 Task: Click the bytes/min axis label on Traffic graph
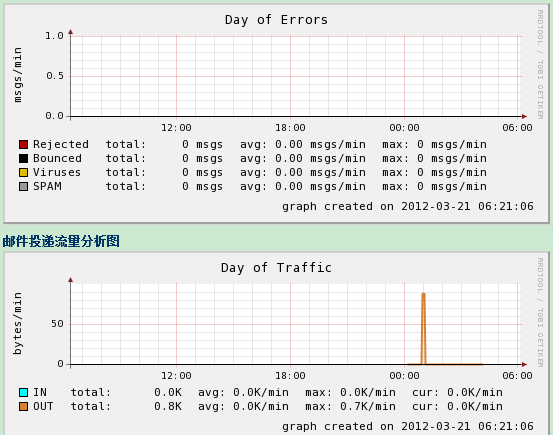(x=17, y=323)
